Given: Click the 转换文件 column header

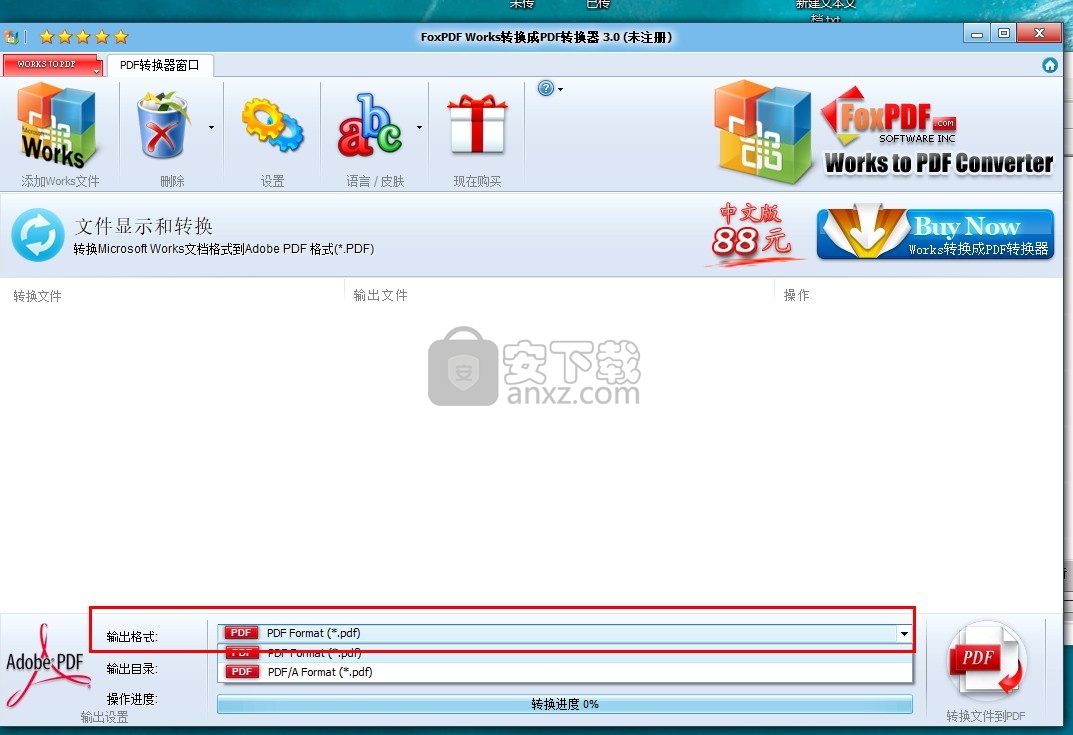Looking at the screenshot, I should click(38, 296).
